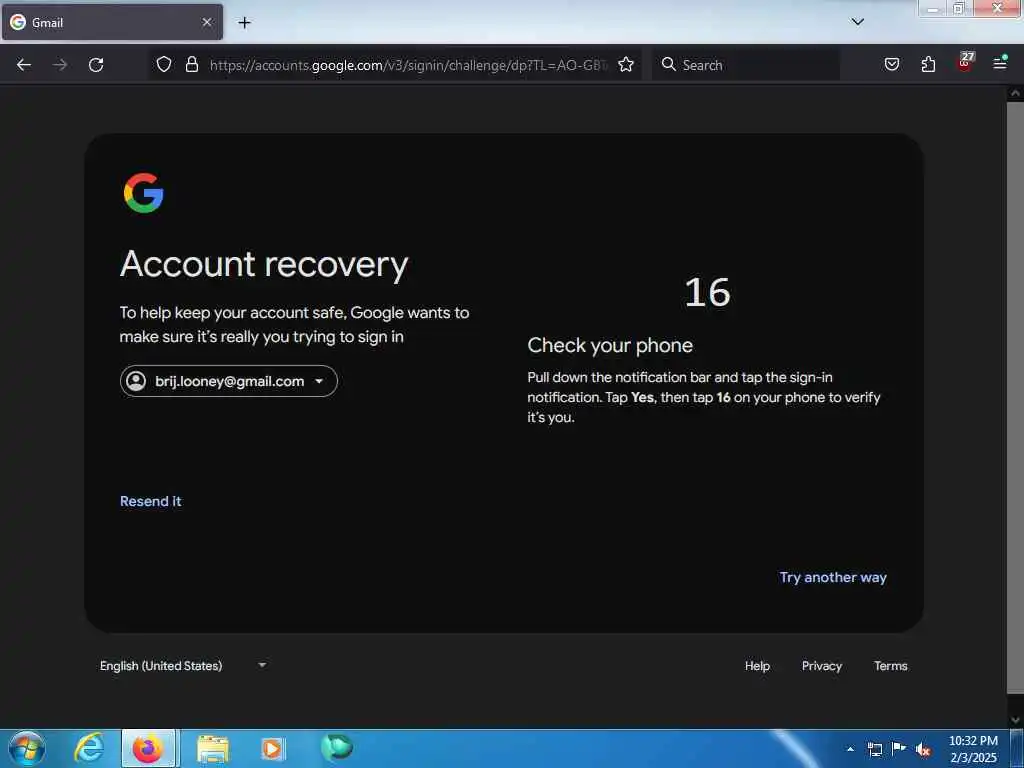Click the muted volume tray icon
Screen dimensions: 1024x768
point(923,750)
